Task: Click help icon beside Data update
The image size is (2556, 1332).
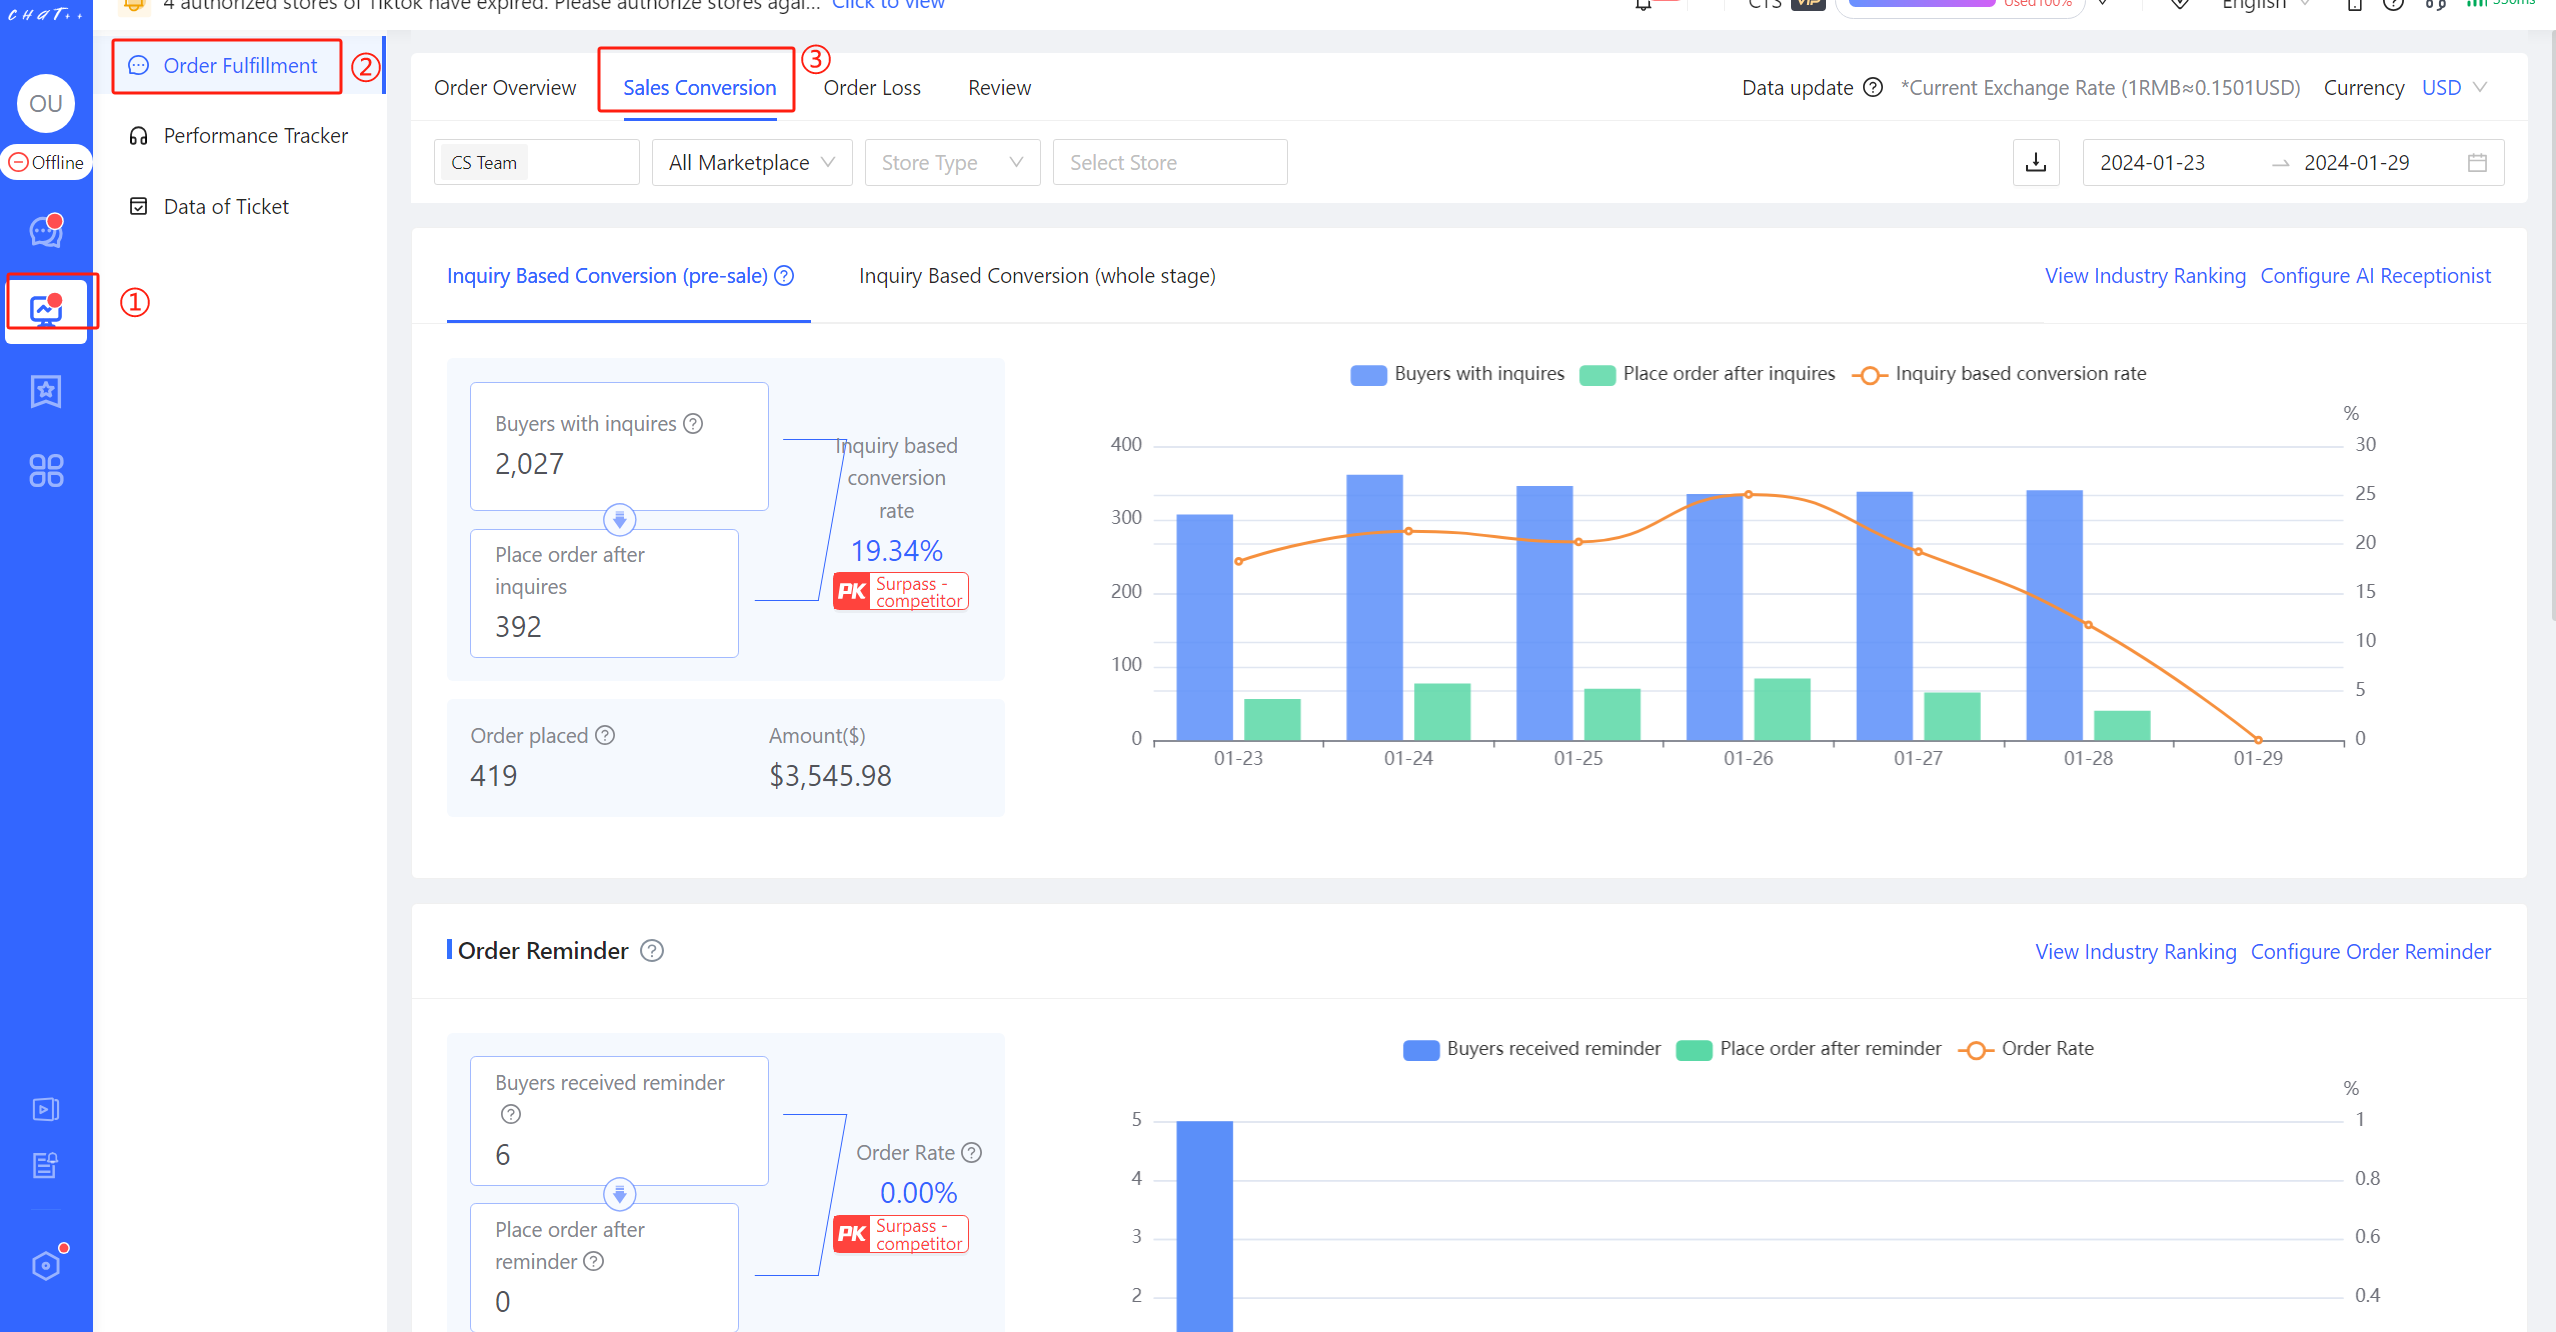Action: (x=1872, y=87)
